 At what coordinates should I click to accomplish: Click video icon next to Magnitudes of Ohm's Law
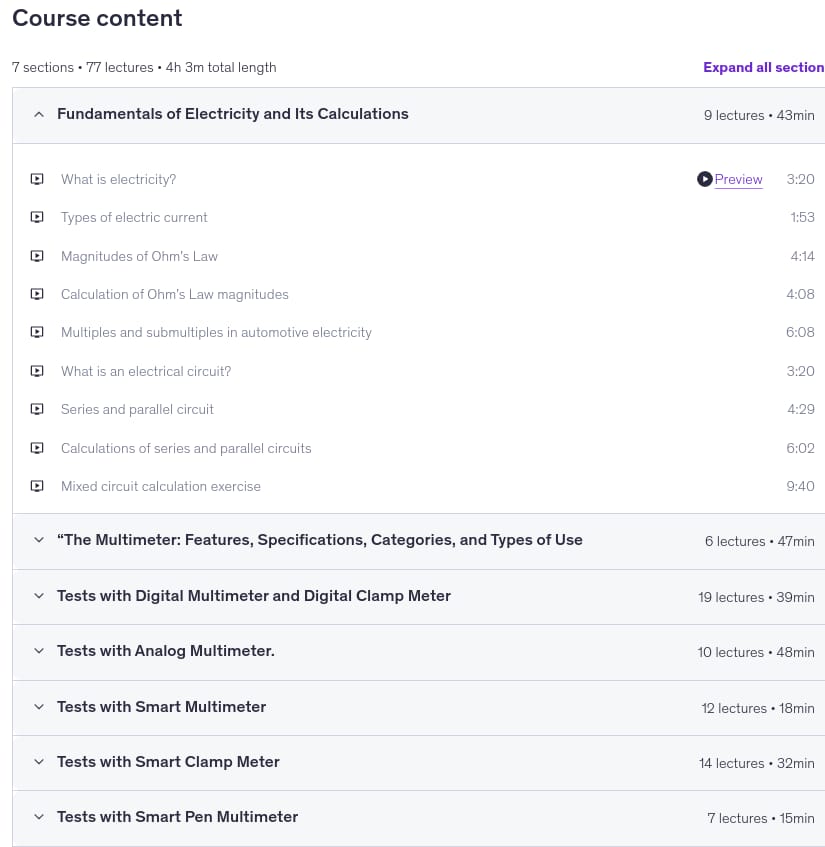pyautogui.click(x=37, y=256)
